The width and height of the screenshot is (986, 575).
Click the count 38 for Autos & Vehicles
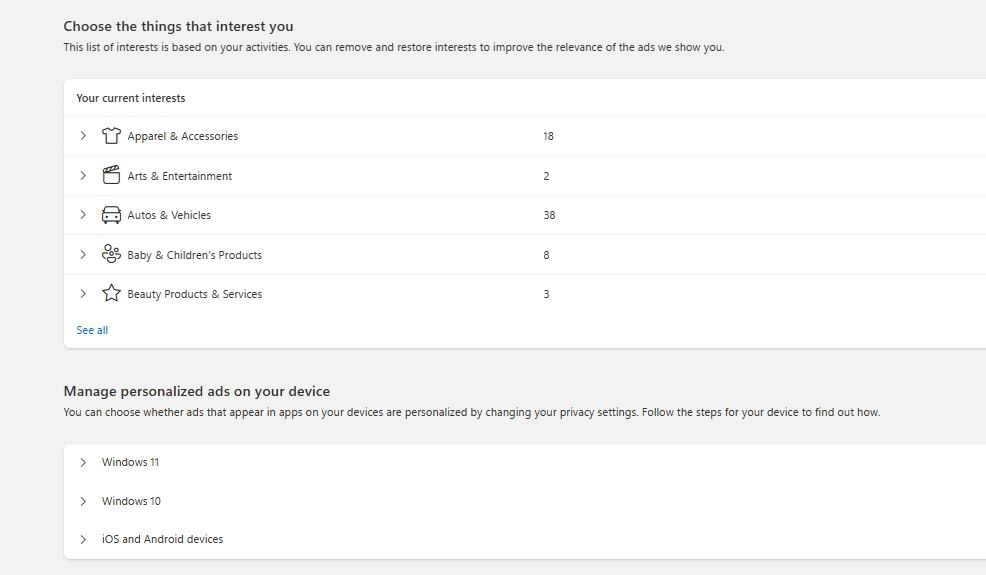tap(549, 215)
